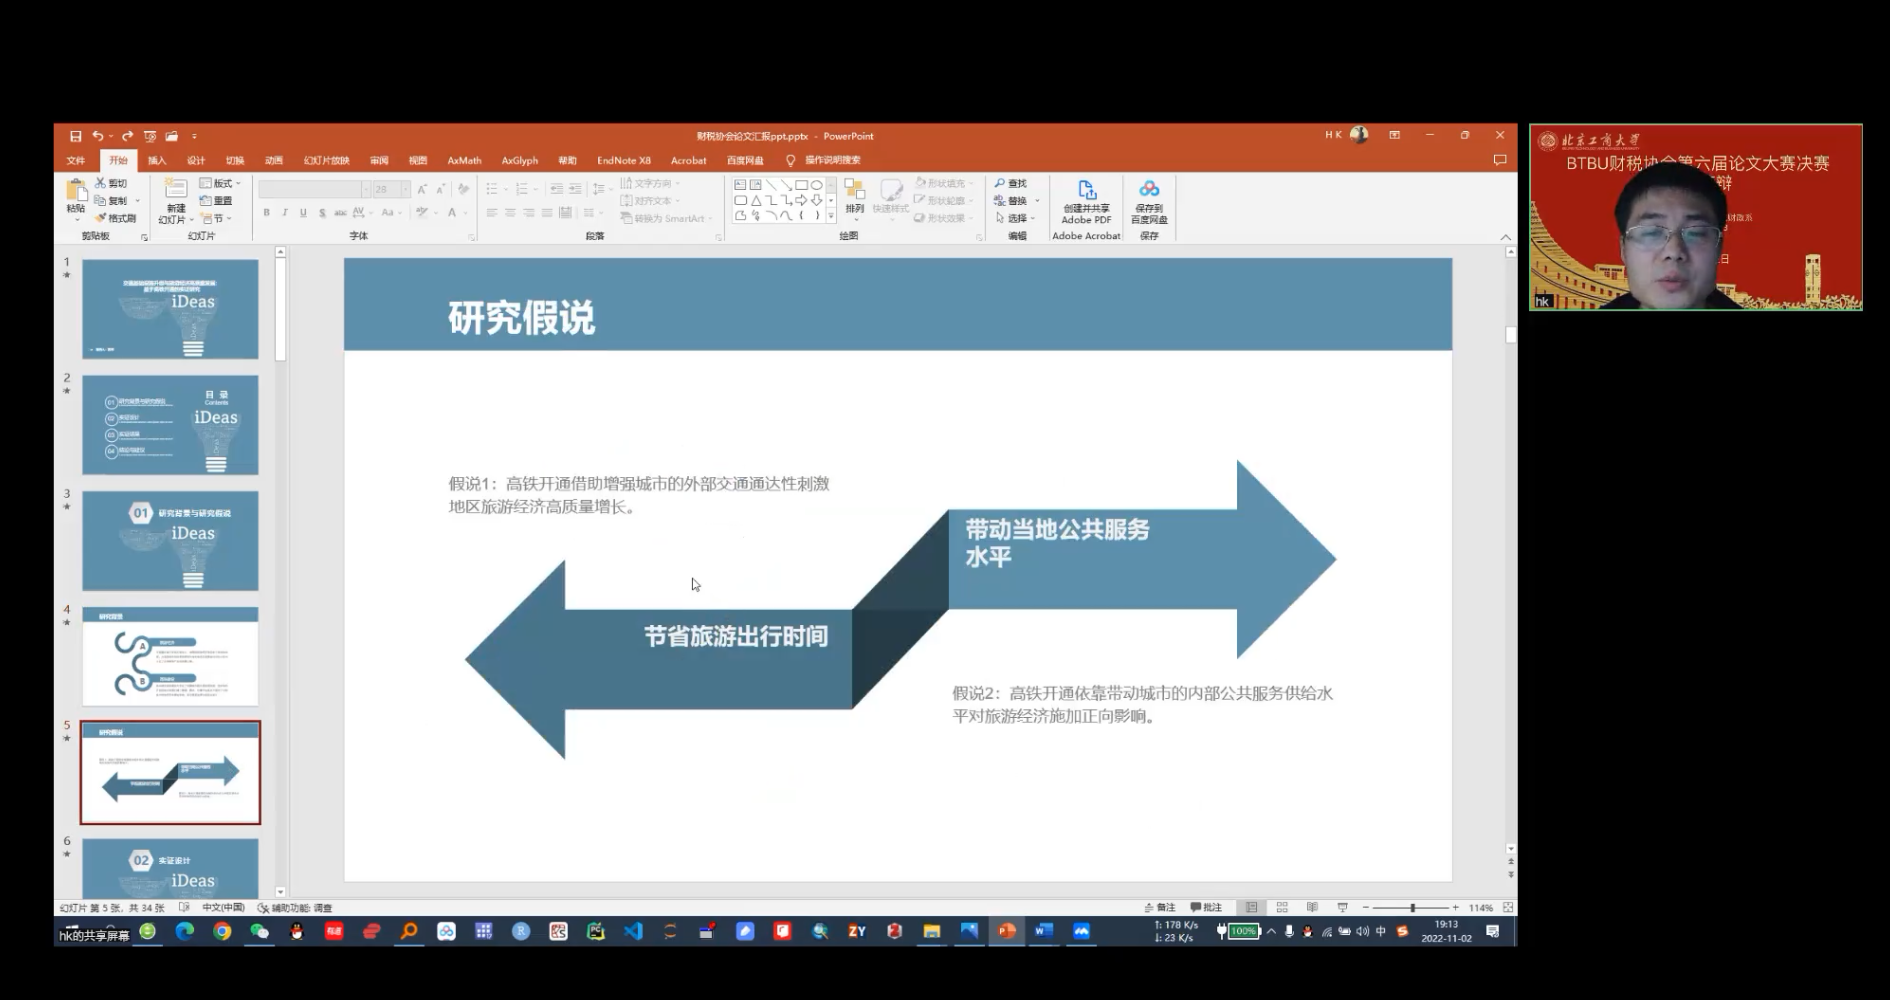Click the Cut (剪切) button
This screenshot has height=1000, width=1890.
(x=112, y=184)
